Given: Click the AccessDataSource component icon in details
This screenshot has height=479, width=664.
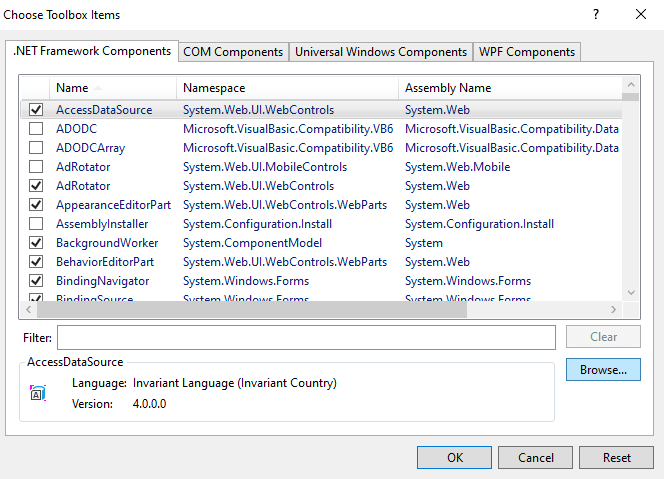Looking at the screenshot, I should click(x=38, y=393).
